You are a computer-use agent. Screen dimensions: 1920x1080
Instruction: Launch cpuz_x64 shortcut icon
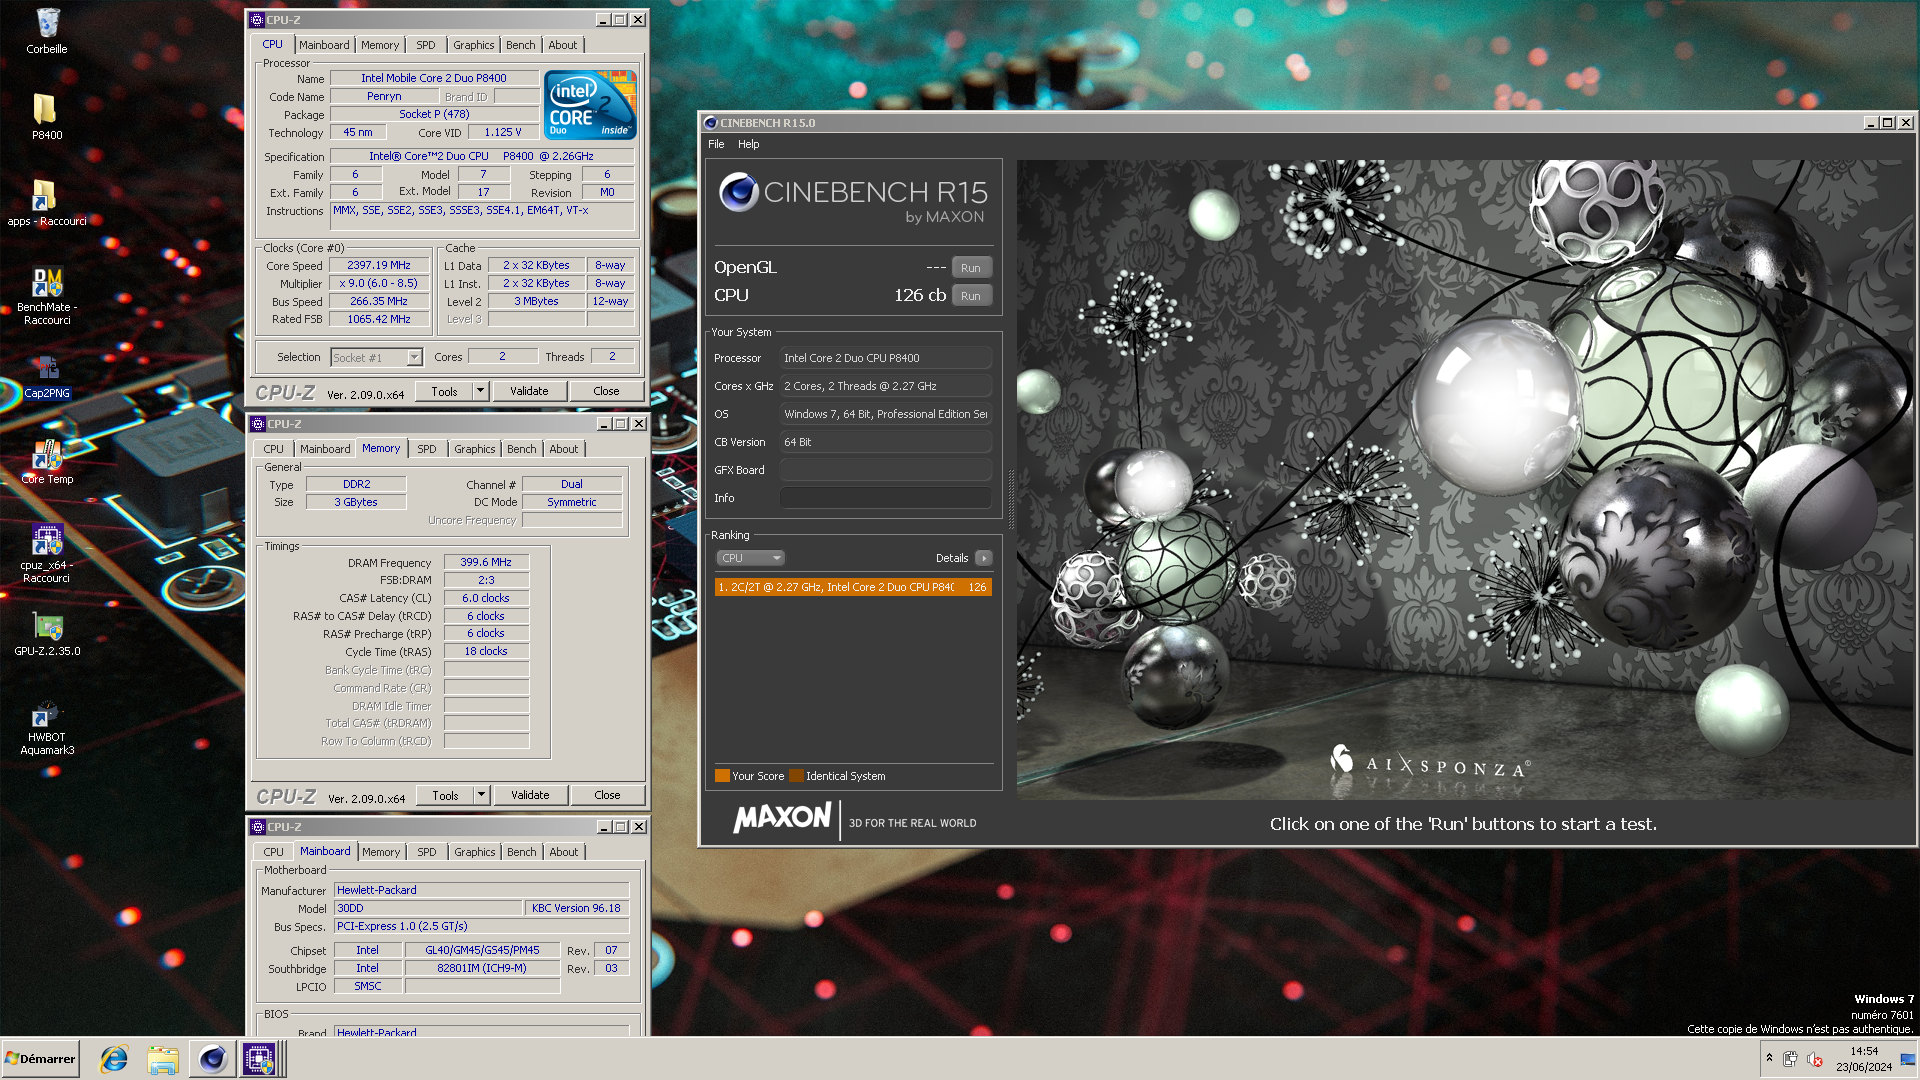(x=47, y=554)
